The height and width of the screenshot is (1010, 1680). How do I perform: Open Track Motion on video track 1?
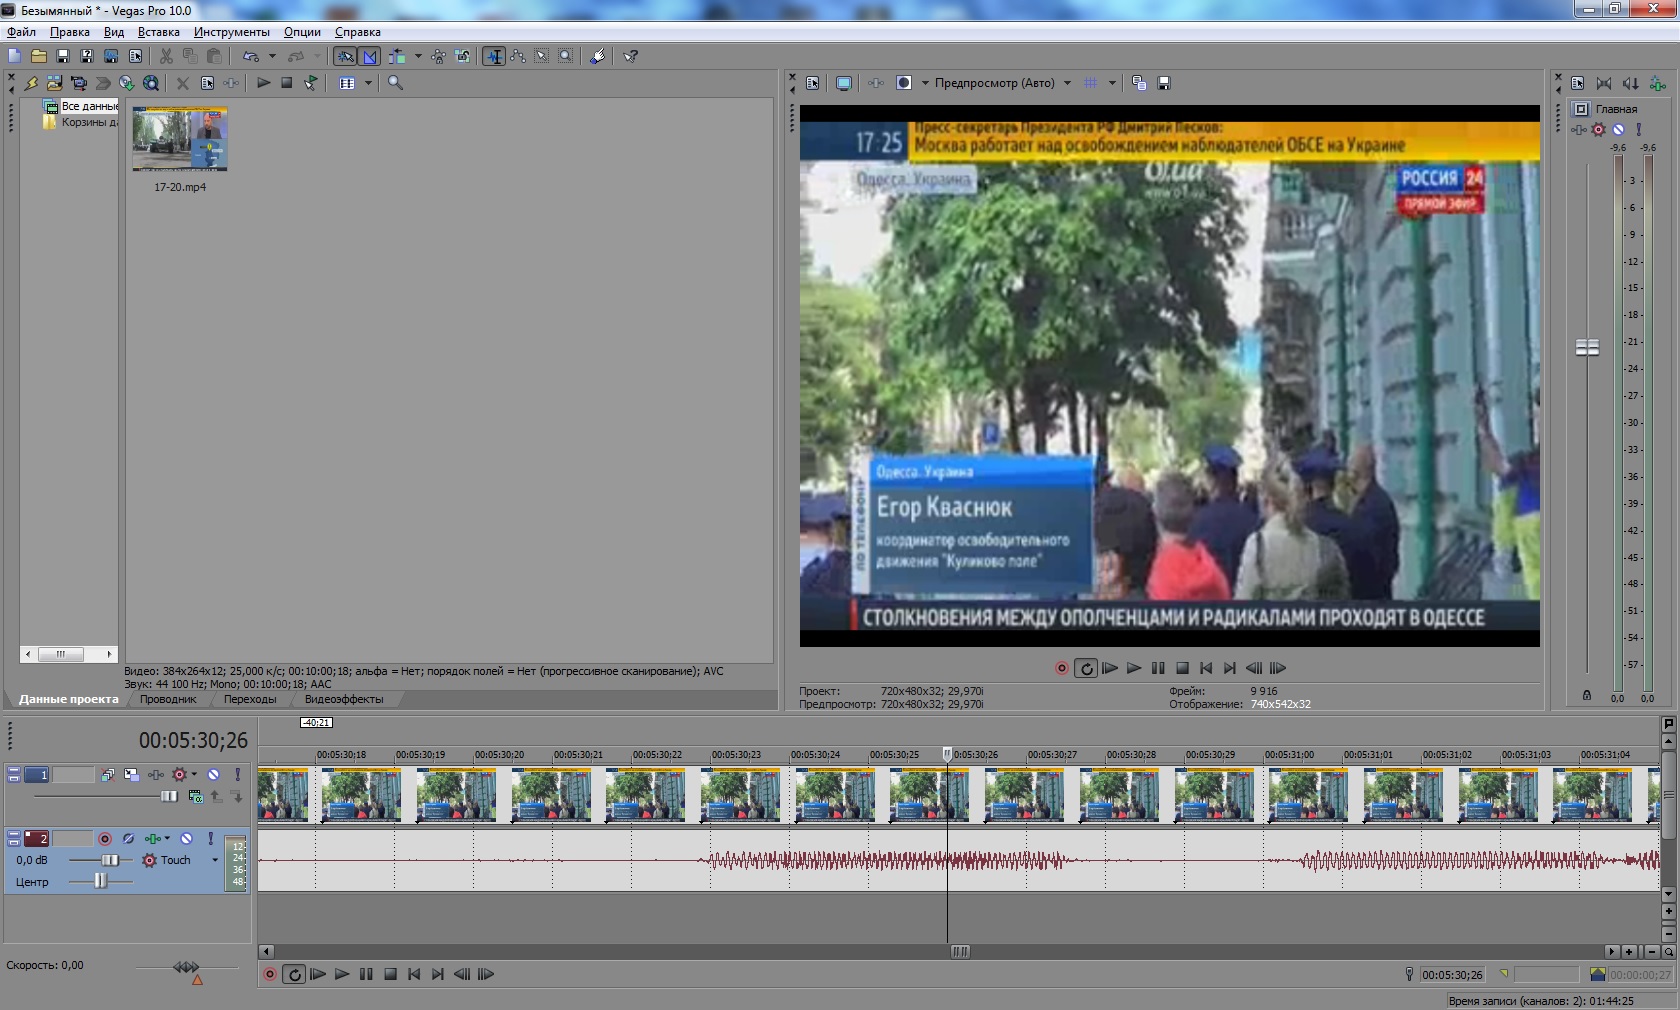(131, 775)
